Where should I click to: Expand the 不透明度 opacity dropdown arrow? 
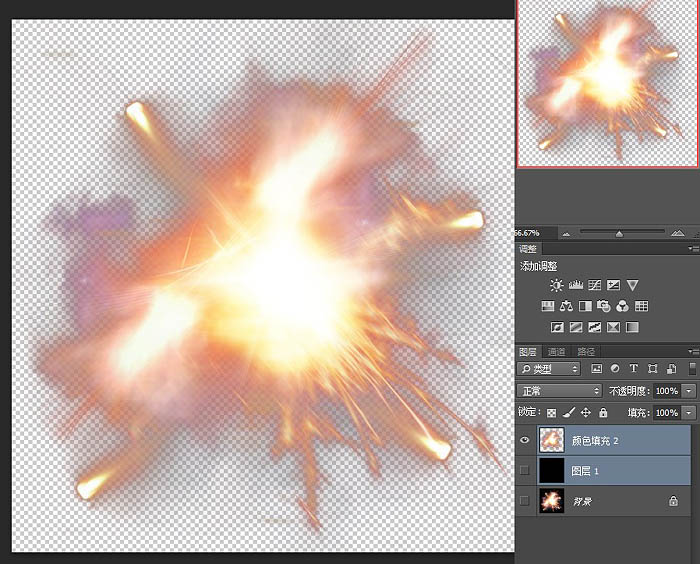(689, 391)
